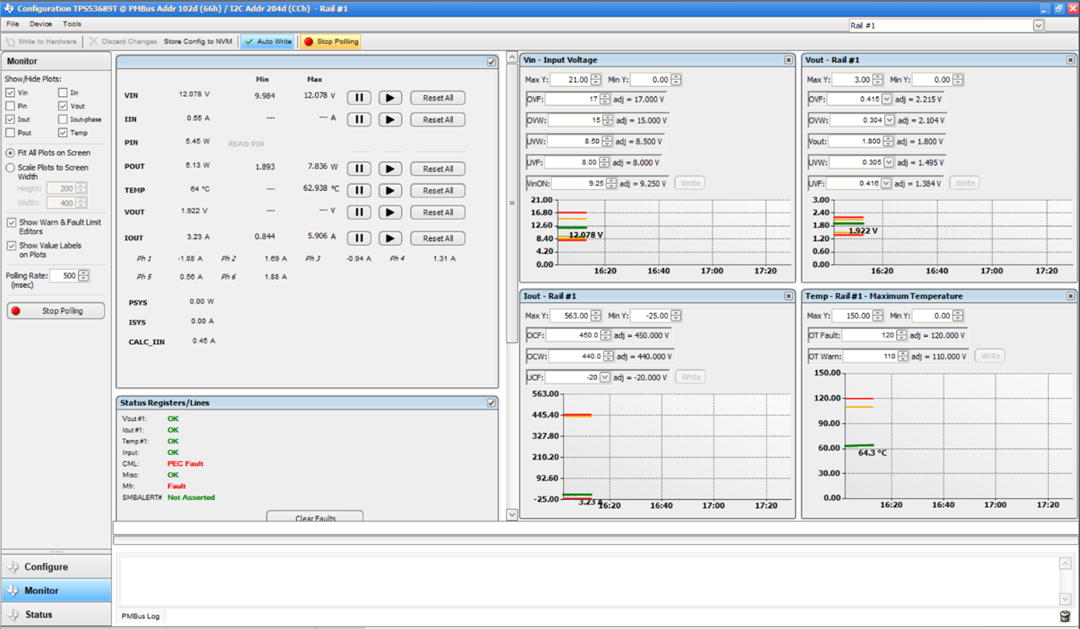Image resolution: width=1080 pixels, height=629 pixels.
Task: Play POUT tracking
Action: coord(390,169)
